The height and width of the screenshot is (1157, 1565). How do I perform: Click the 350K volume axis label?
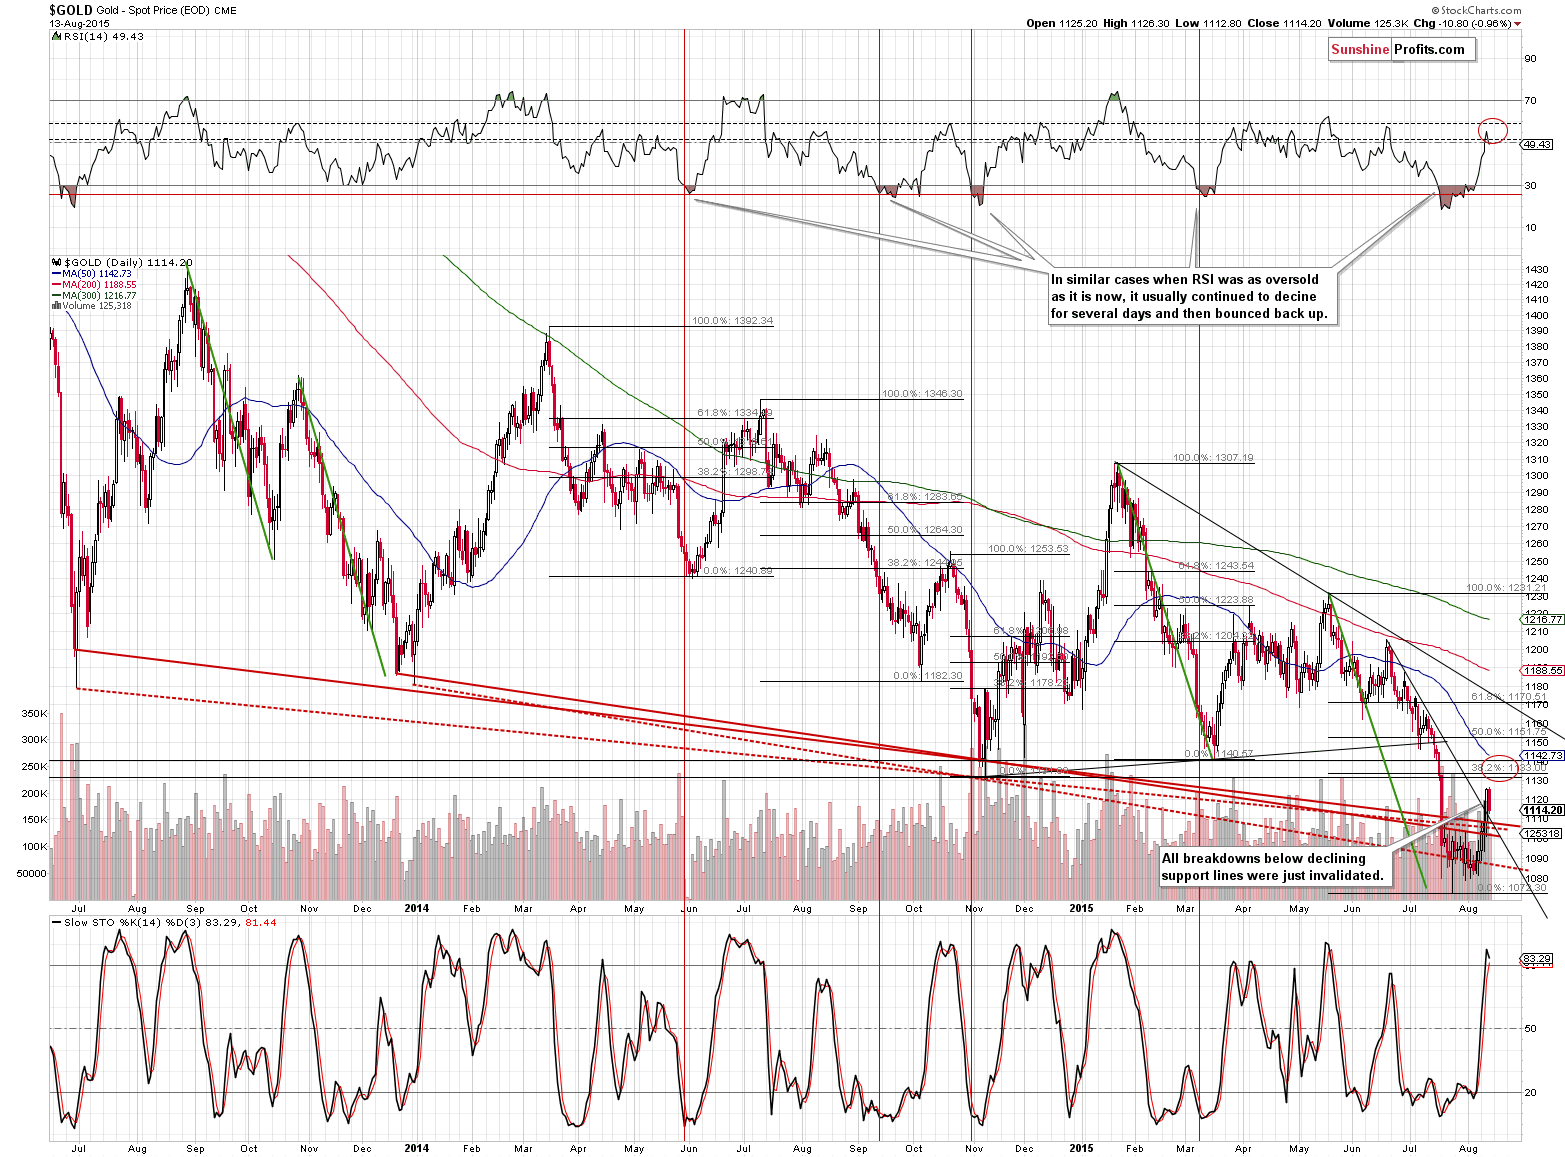(x=34, y=714)
